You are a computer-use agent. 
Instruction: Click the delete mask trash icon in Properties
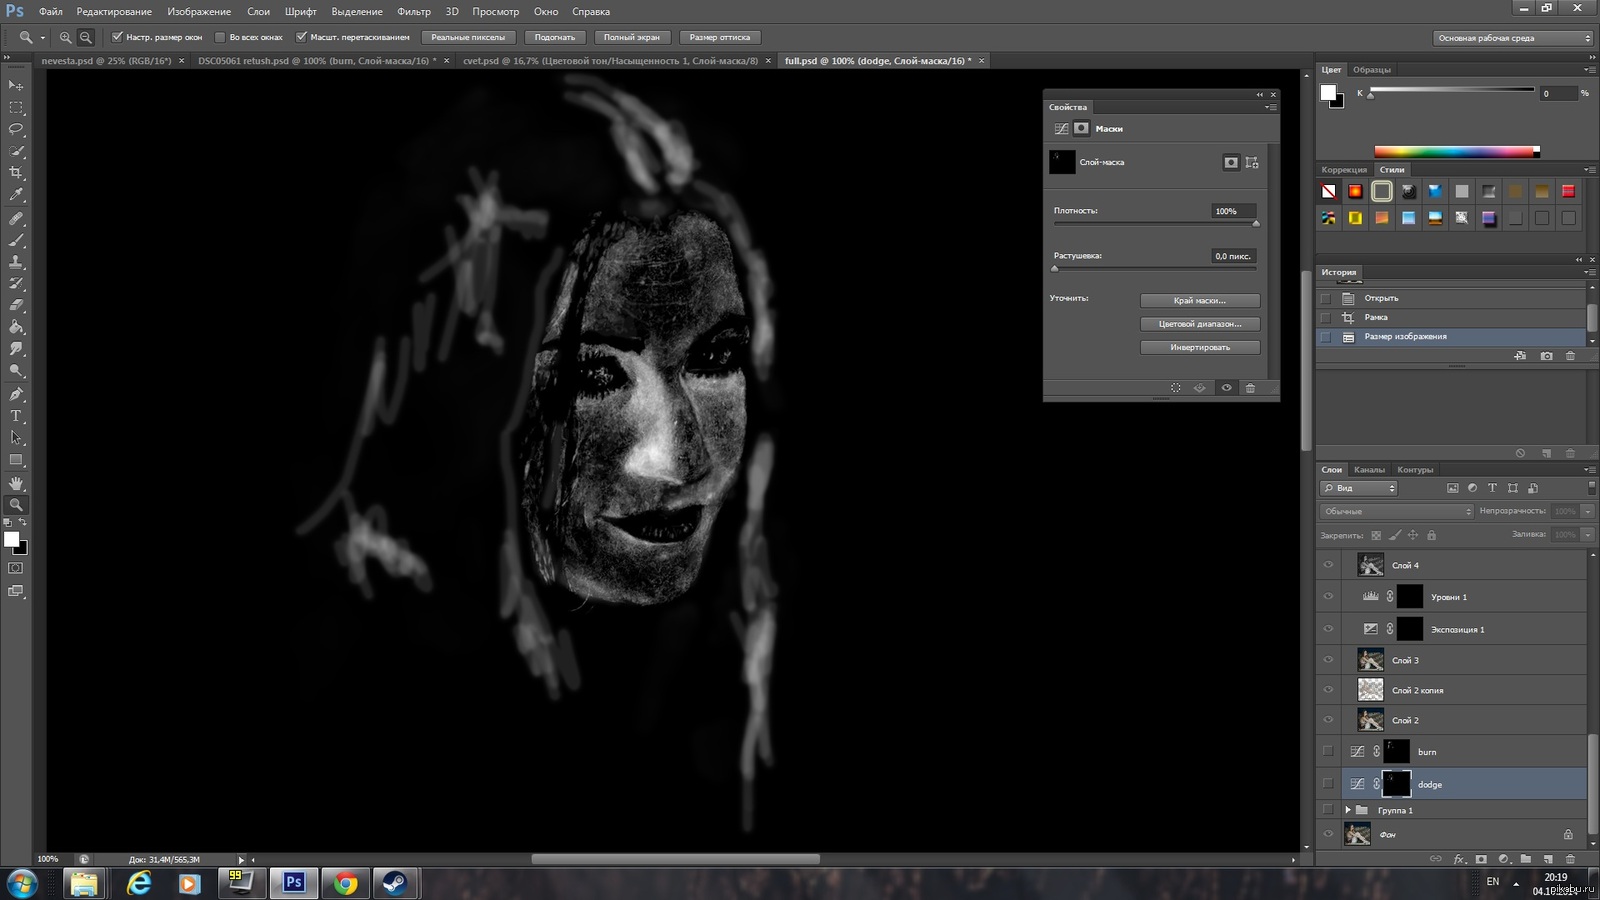[x=1250, y=388]
